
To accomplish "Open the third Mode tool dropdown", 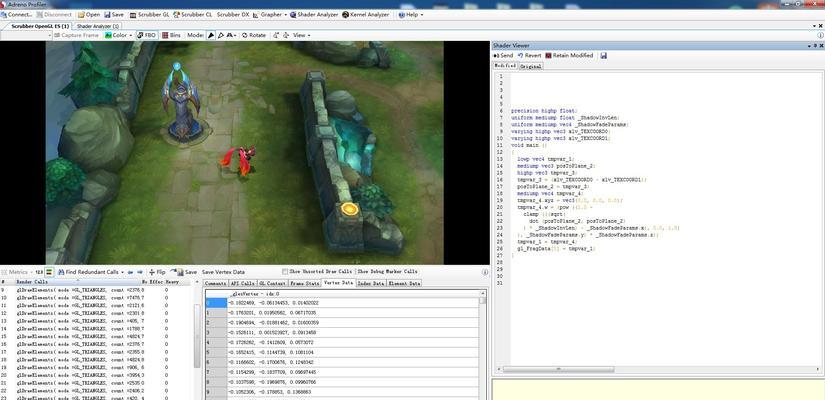I will [232, 35].
